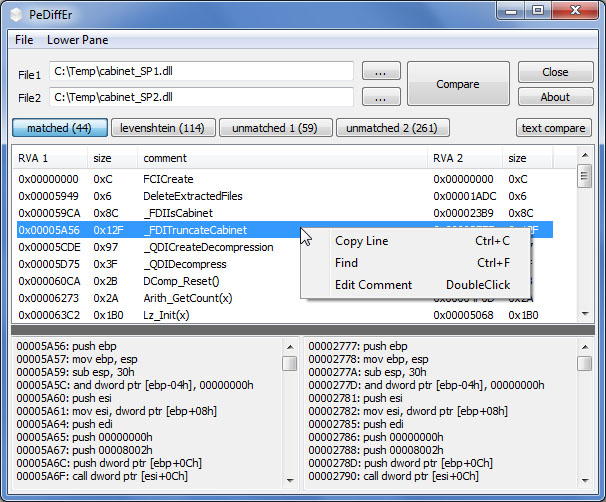
Task: Click into the File2 path field
Action: (x=201, y=97)
